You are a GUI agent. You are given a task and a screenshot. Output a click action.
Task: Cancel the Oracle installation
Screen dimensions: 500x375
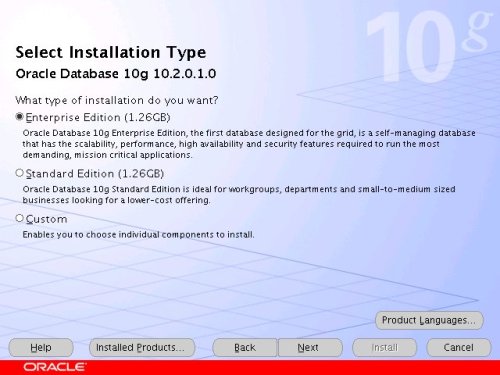[458, 348]
